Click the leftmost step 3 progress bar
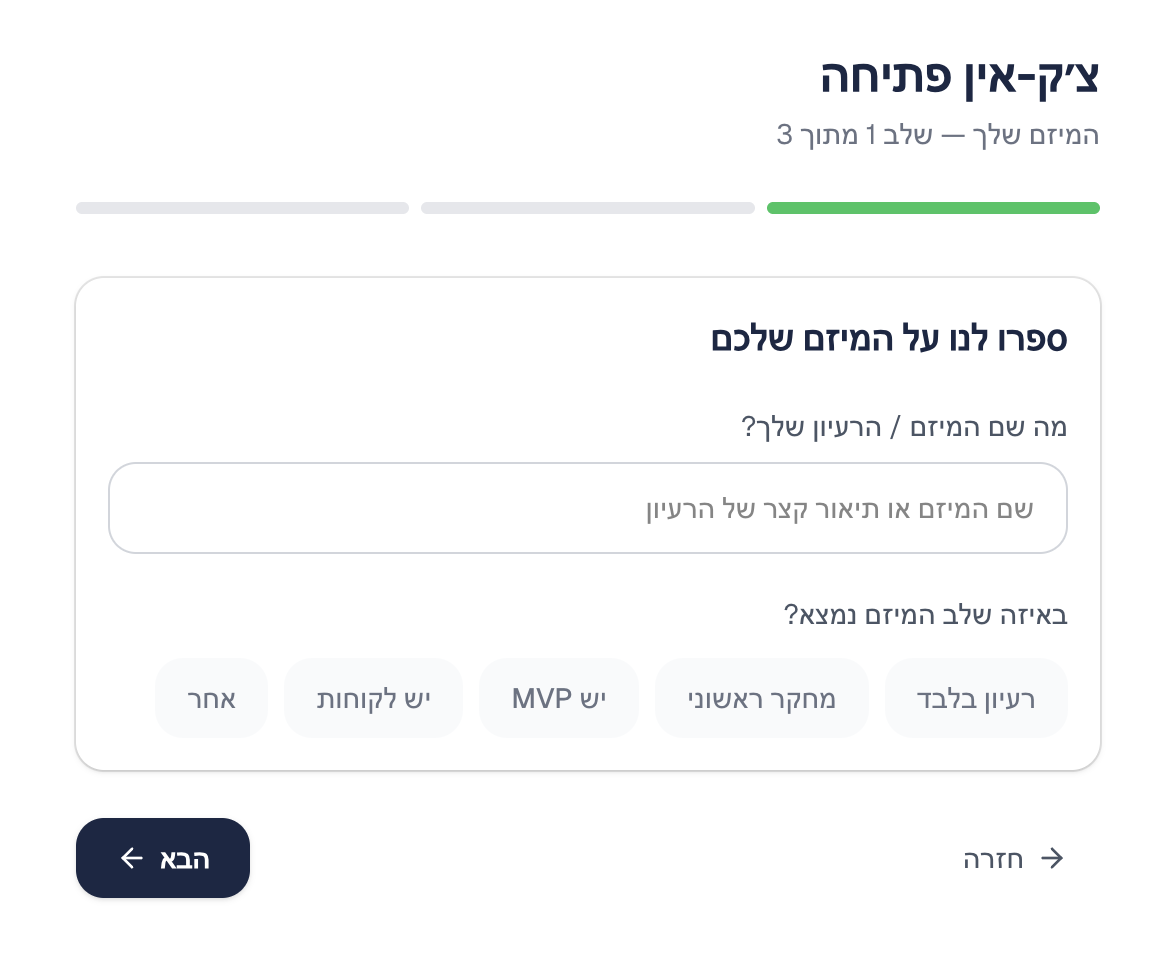 (242, 208)
